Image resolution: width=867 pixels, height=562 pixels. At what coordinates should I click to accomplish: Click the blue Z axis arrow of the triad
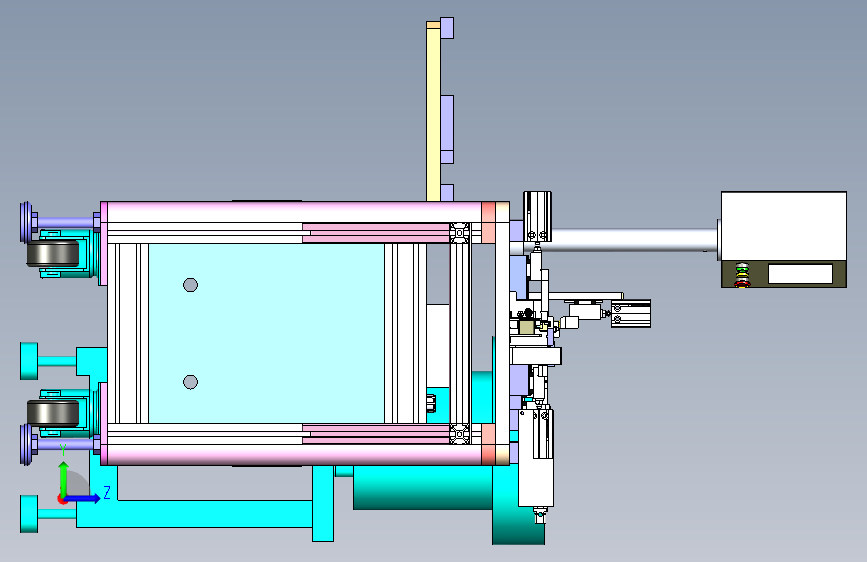click(x=84, y=498)
